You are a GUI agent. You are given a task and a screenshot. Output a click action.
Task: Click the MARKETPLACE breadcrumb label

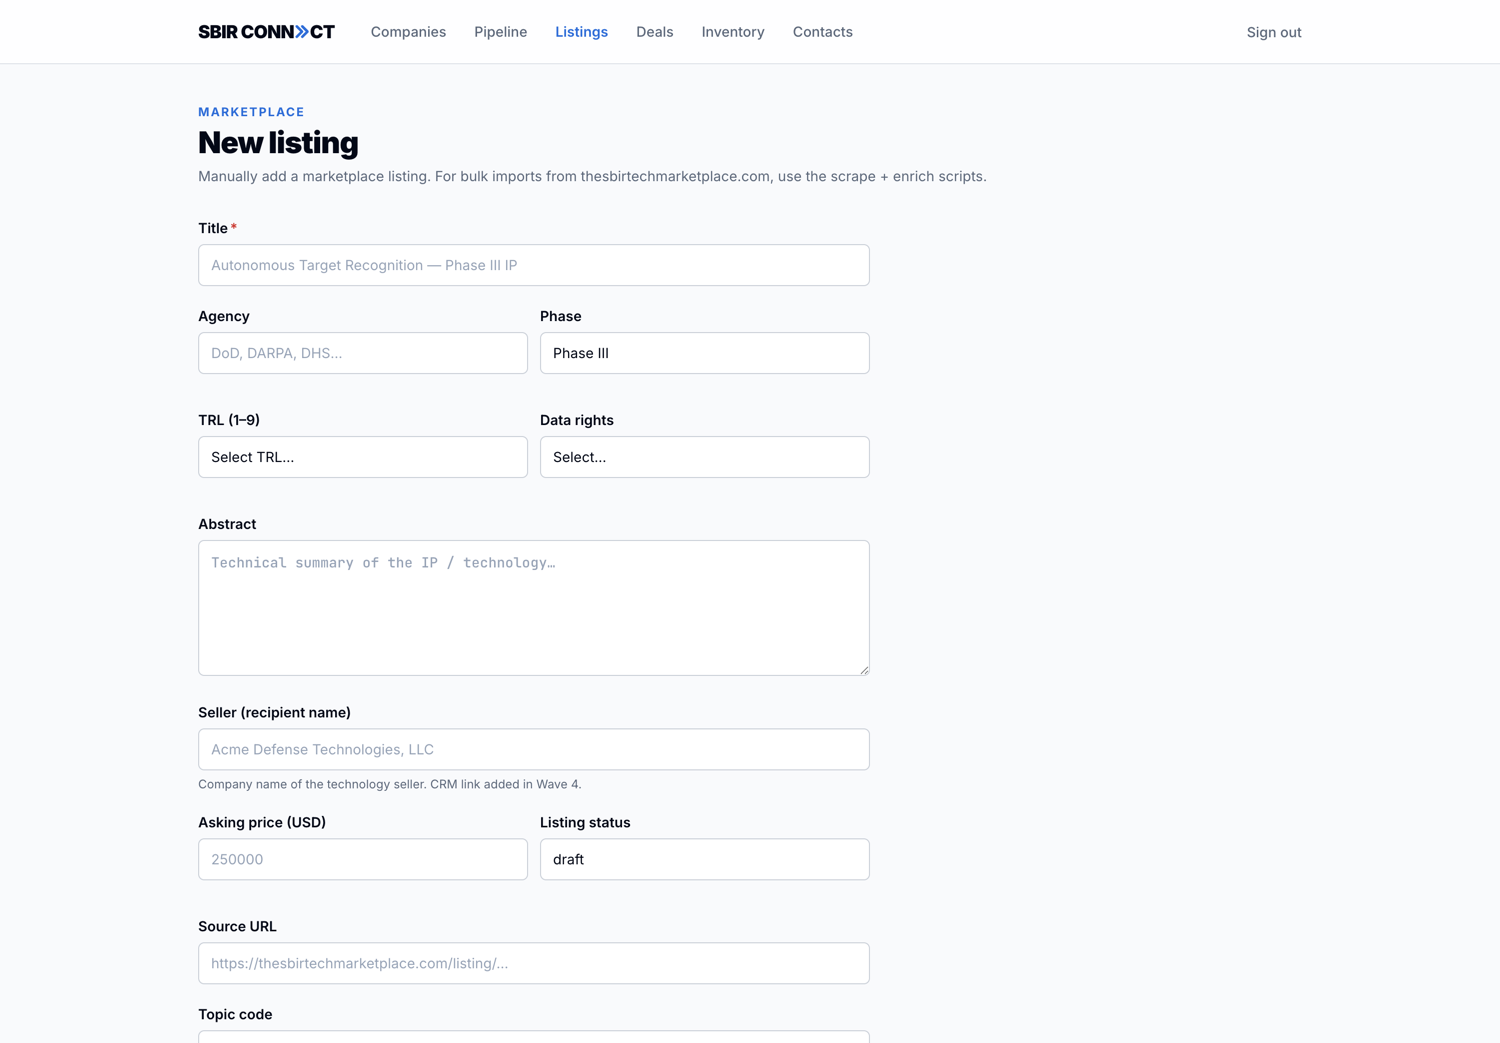coord(251,112)
